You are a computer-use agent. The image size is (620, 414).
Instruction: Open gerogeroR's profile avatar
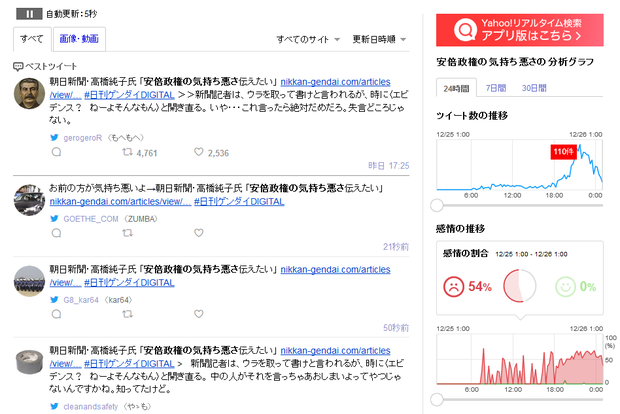tap(30, 93)
